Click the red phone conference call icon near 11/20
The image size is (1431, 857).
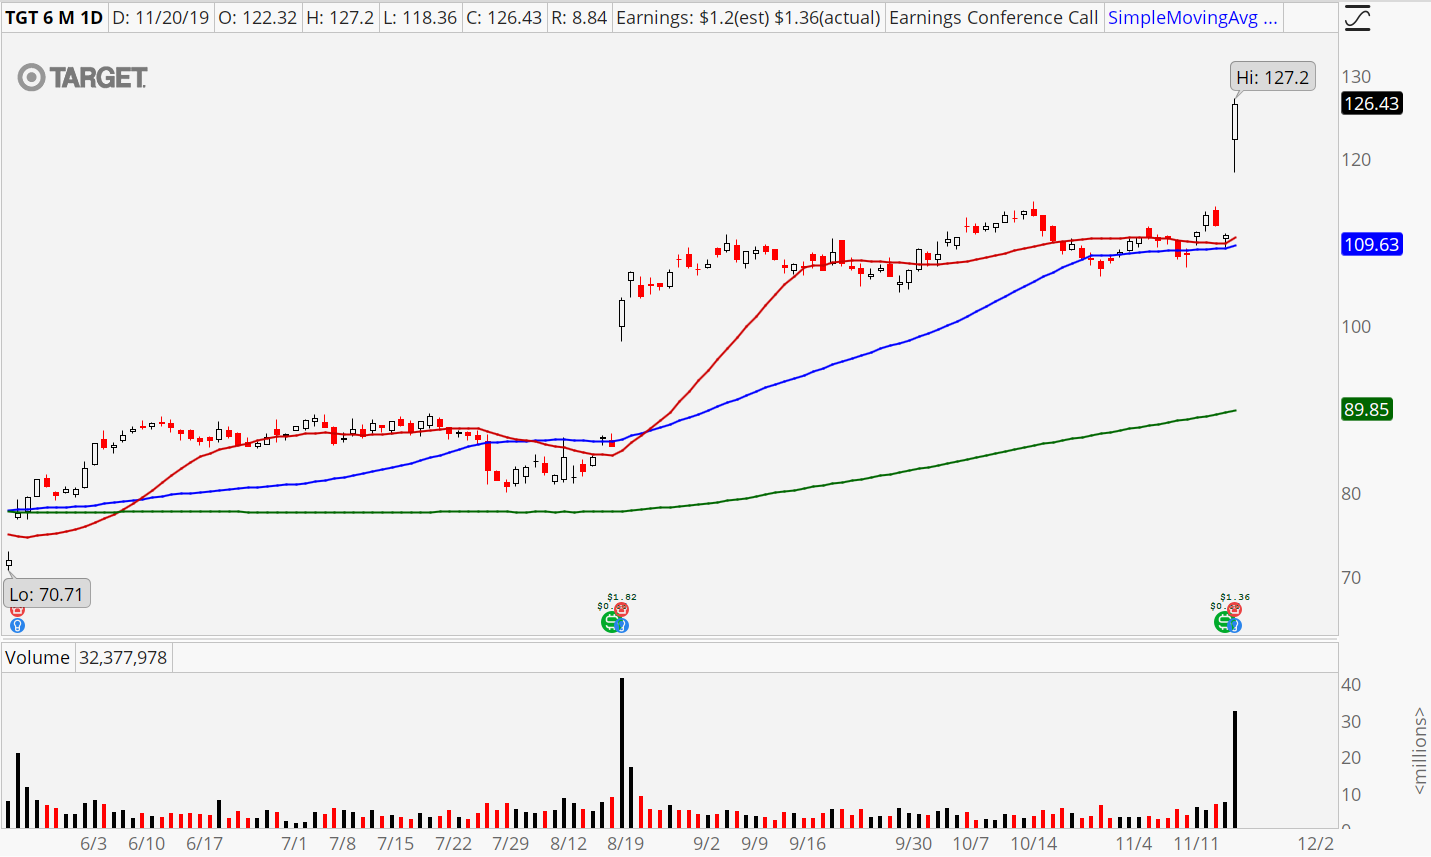pyautogui.click(x=1235, y=609)
